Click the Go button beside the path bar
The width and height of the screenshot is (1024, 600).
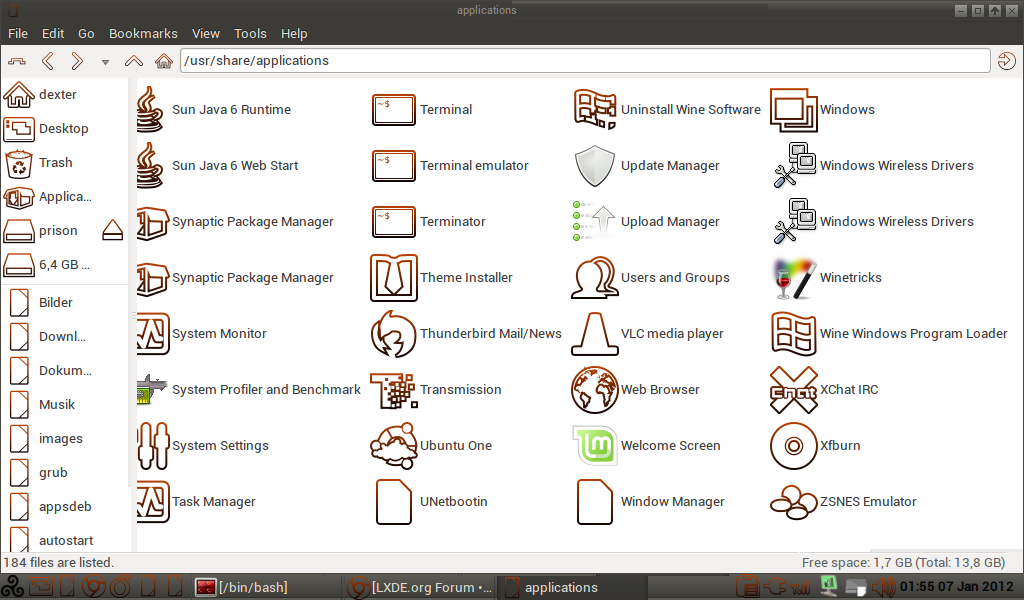tap(1006, 61)
